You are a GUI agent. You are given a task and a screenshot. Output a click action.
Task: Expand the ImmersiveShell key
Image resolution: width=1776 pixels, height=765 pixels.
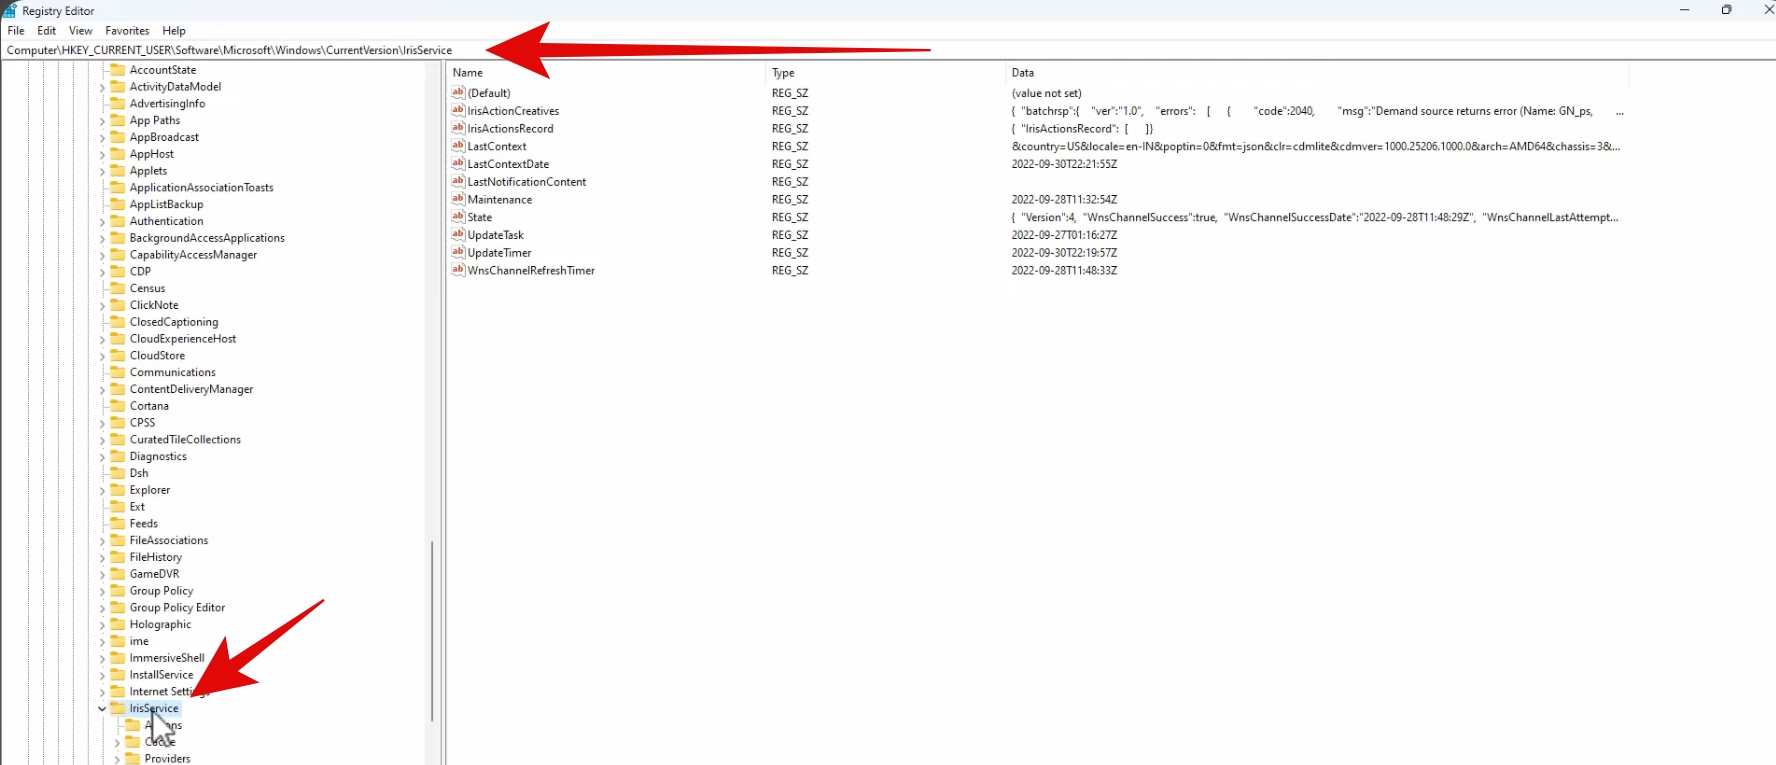(102, 658)
